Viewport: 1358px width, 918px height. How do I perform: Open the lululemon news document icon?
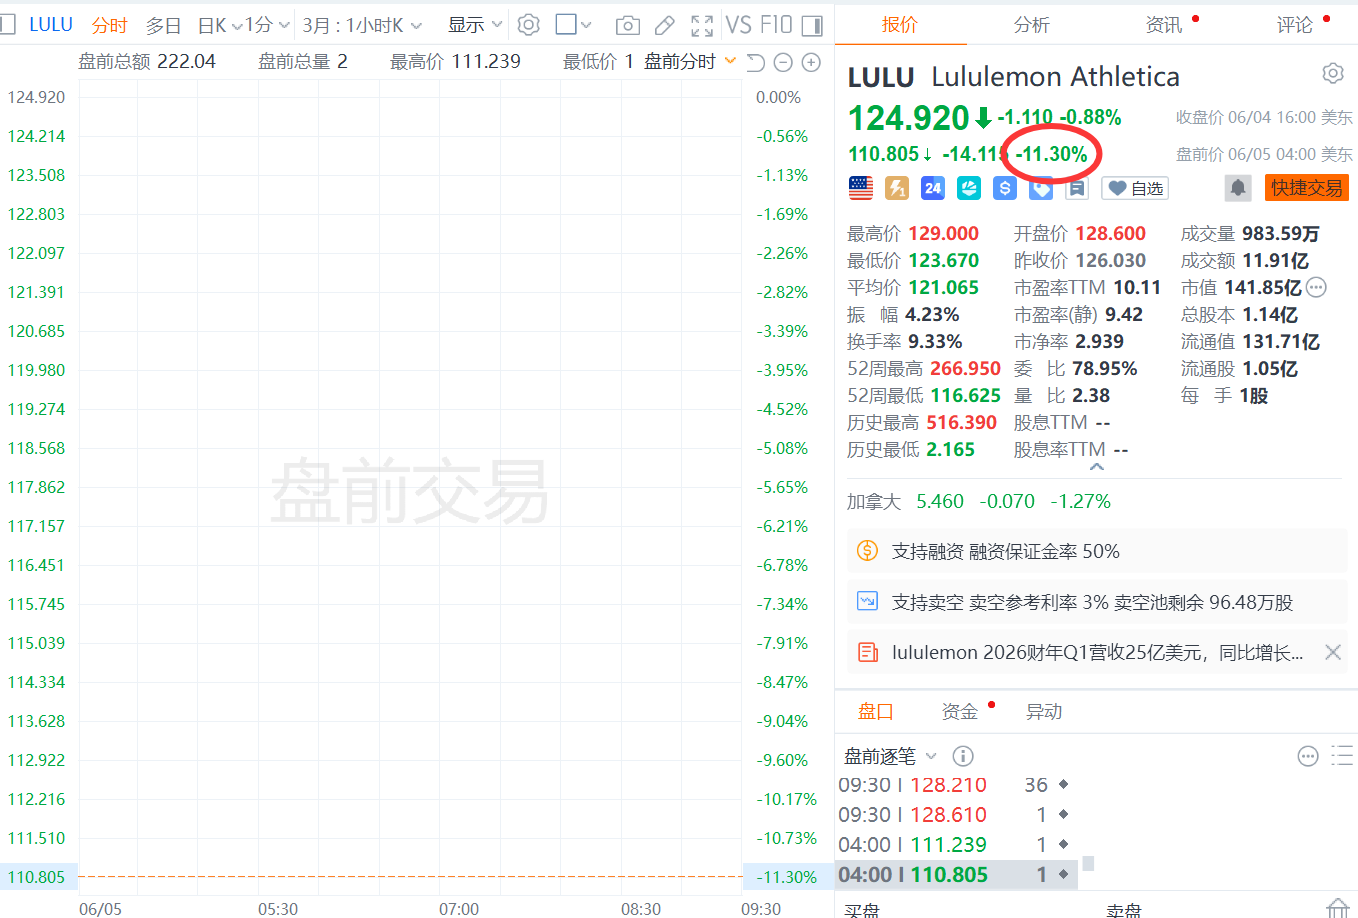pos(868,653)
